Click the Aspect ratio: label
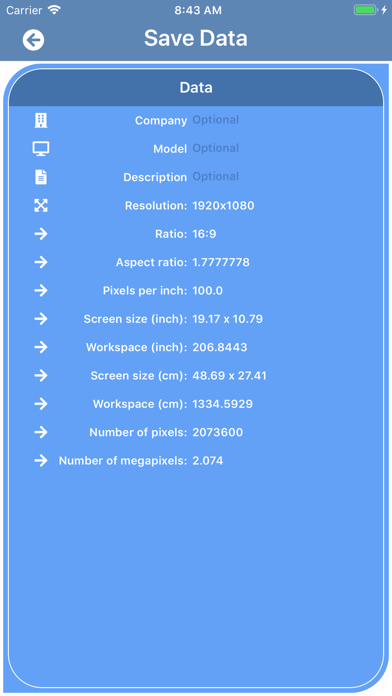392x696 pixels. [151, 262]
